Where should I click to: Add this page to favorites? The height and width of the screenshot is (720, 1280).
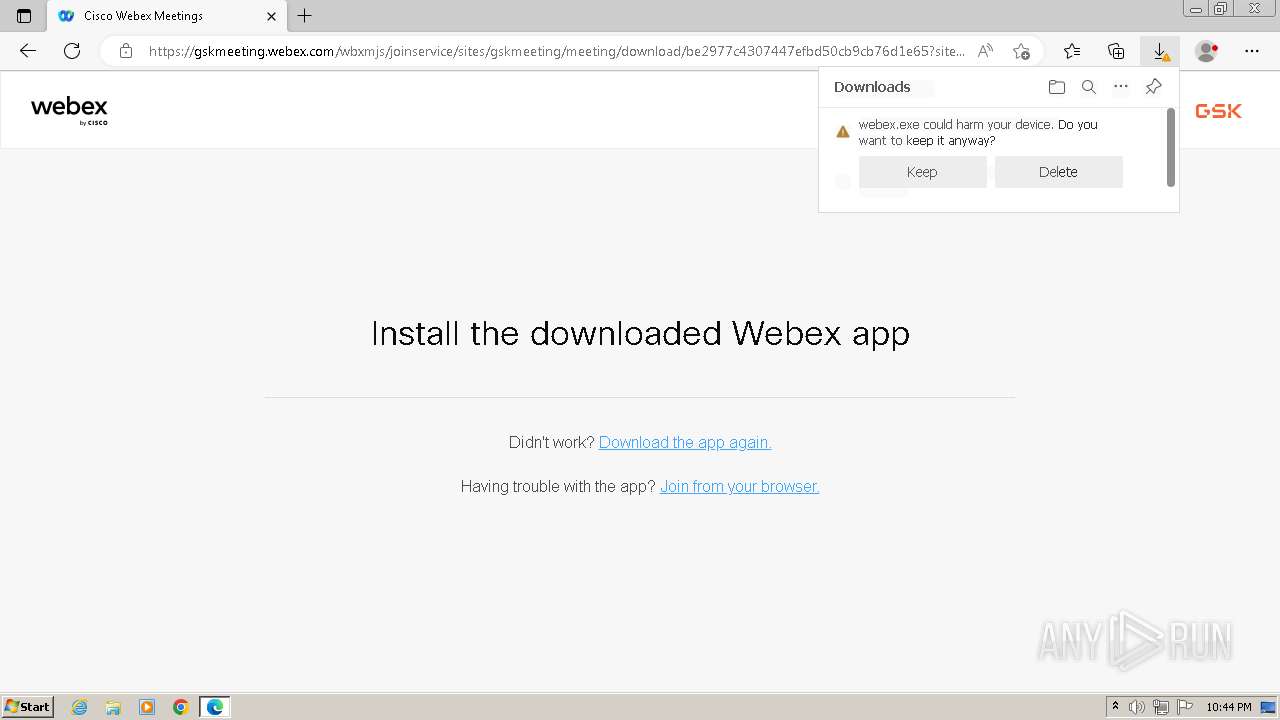point(1021,51)
